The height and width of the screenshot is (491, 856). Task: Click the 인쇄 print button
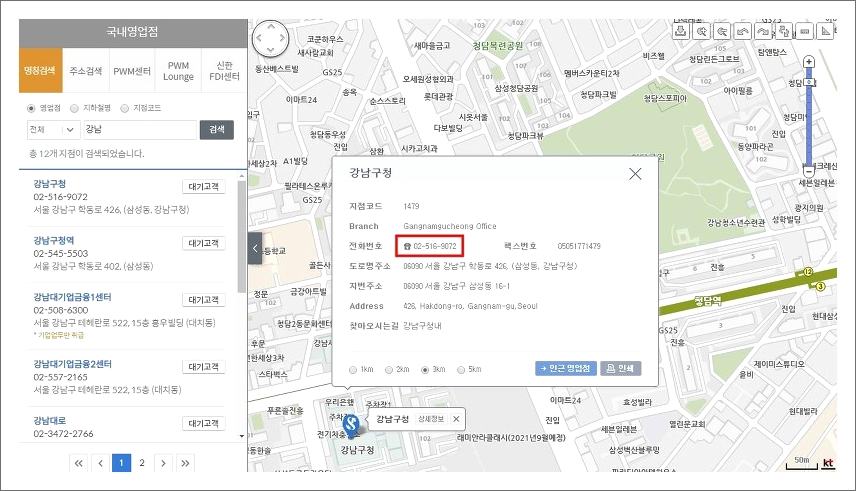coord(621,368)
